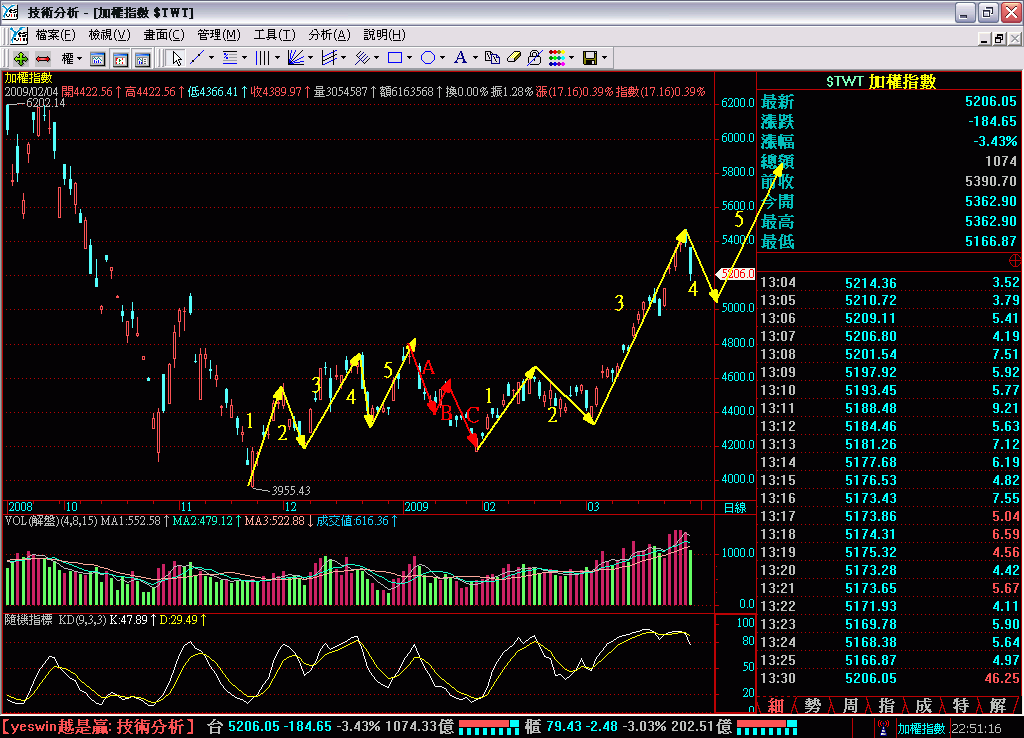Open the 說明(H) menu
Image resolution: width=1024 pixels, height=738 pixels.
point(384,35)
